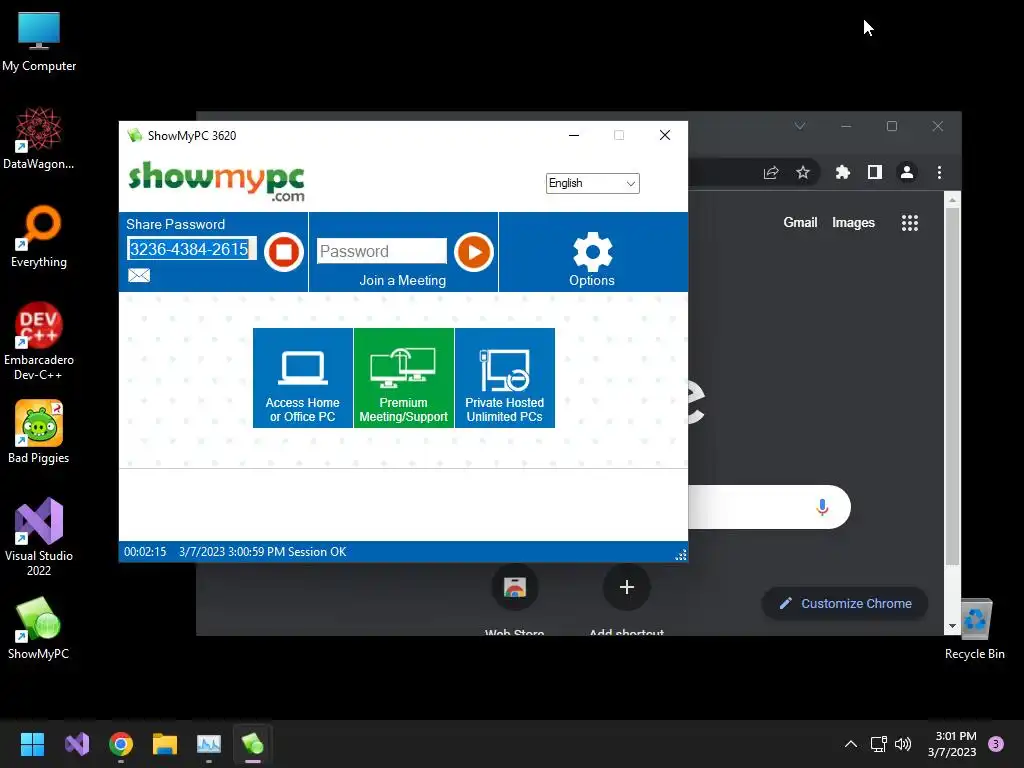Select Bad Piggies desktop icon
1024x768 pixels.
[39, 432]
